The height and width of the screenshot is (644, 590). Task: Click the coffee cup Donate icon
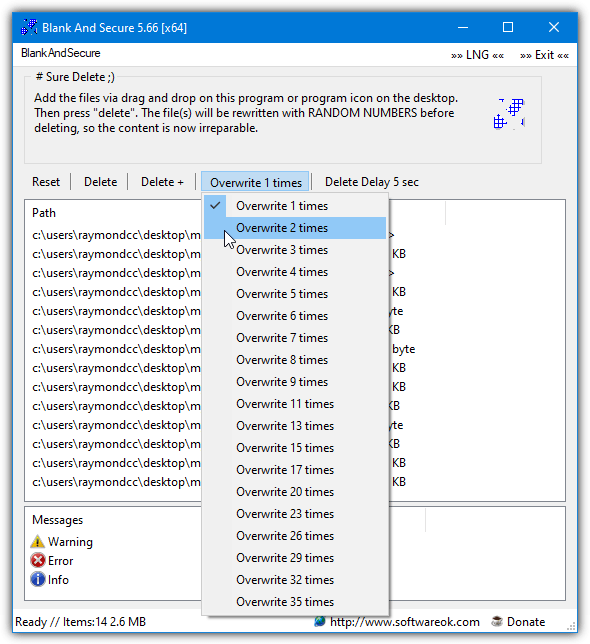(x=497, y=621)
